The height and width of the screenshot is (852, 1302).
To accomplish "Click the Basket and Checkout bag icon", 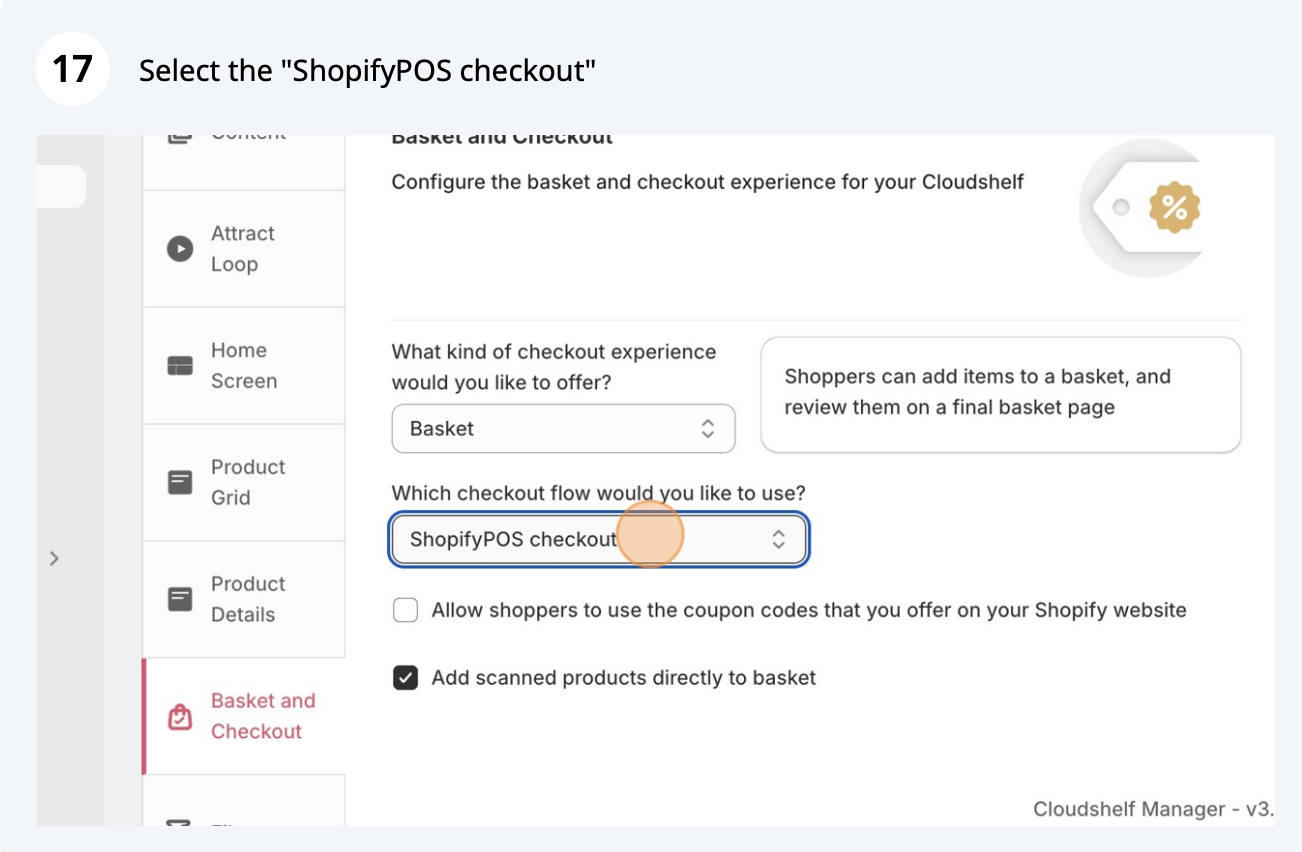I will coord(180,717).
